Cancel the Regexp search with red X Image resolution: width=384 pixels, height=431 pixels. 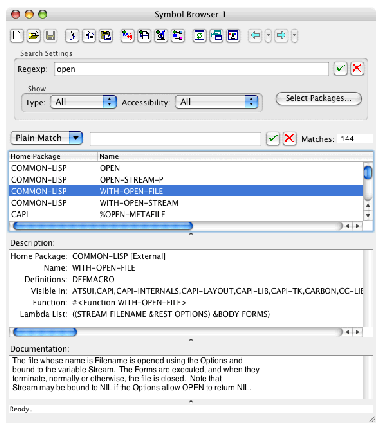[357, 69]
